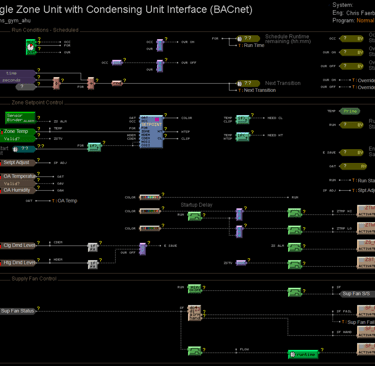The image size is (375, 366).
Task: Click the middle COLOR block
Action: tap(150, 211)
